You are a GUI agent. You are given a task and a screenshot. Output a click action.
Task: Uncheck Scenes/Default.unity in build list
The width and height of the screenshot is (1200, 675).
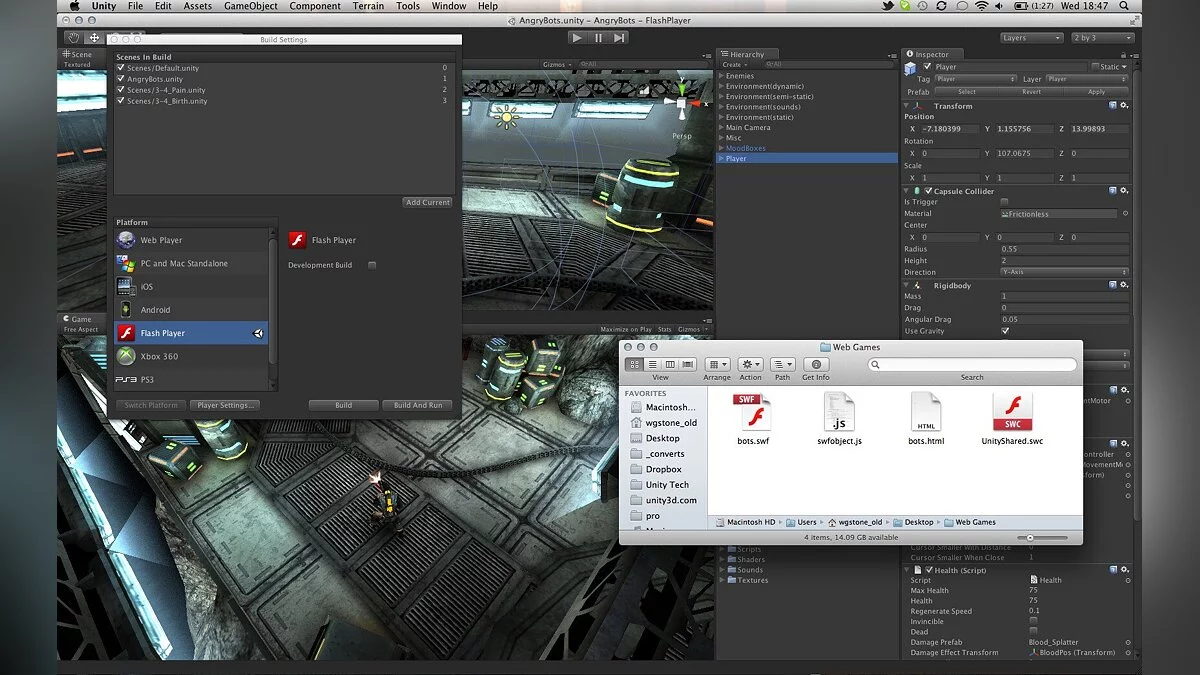point(121,68)
